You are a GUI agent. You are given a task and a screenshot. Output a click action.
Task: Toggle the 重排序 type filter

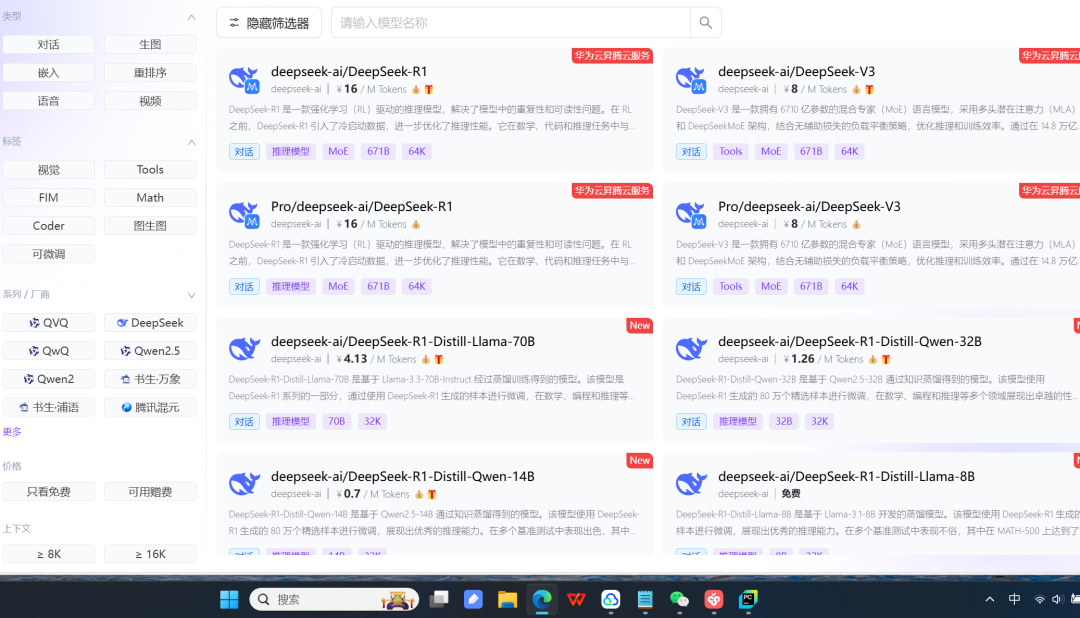point(150,72)
